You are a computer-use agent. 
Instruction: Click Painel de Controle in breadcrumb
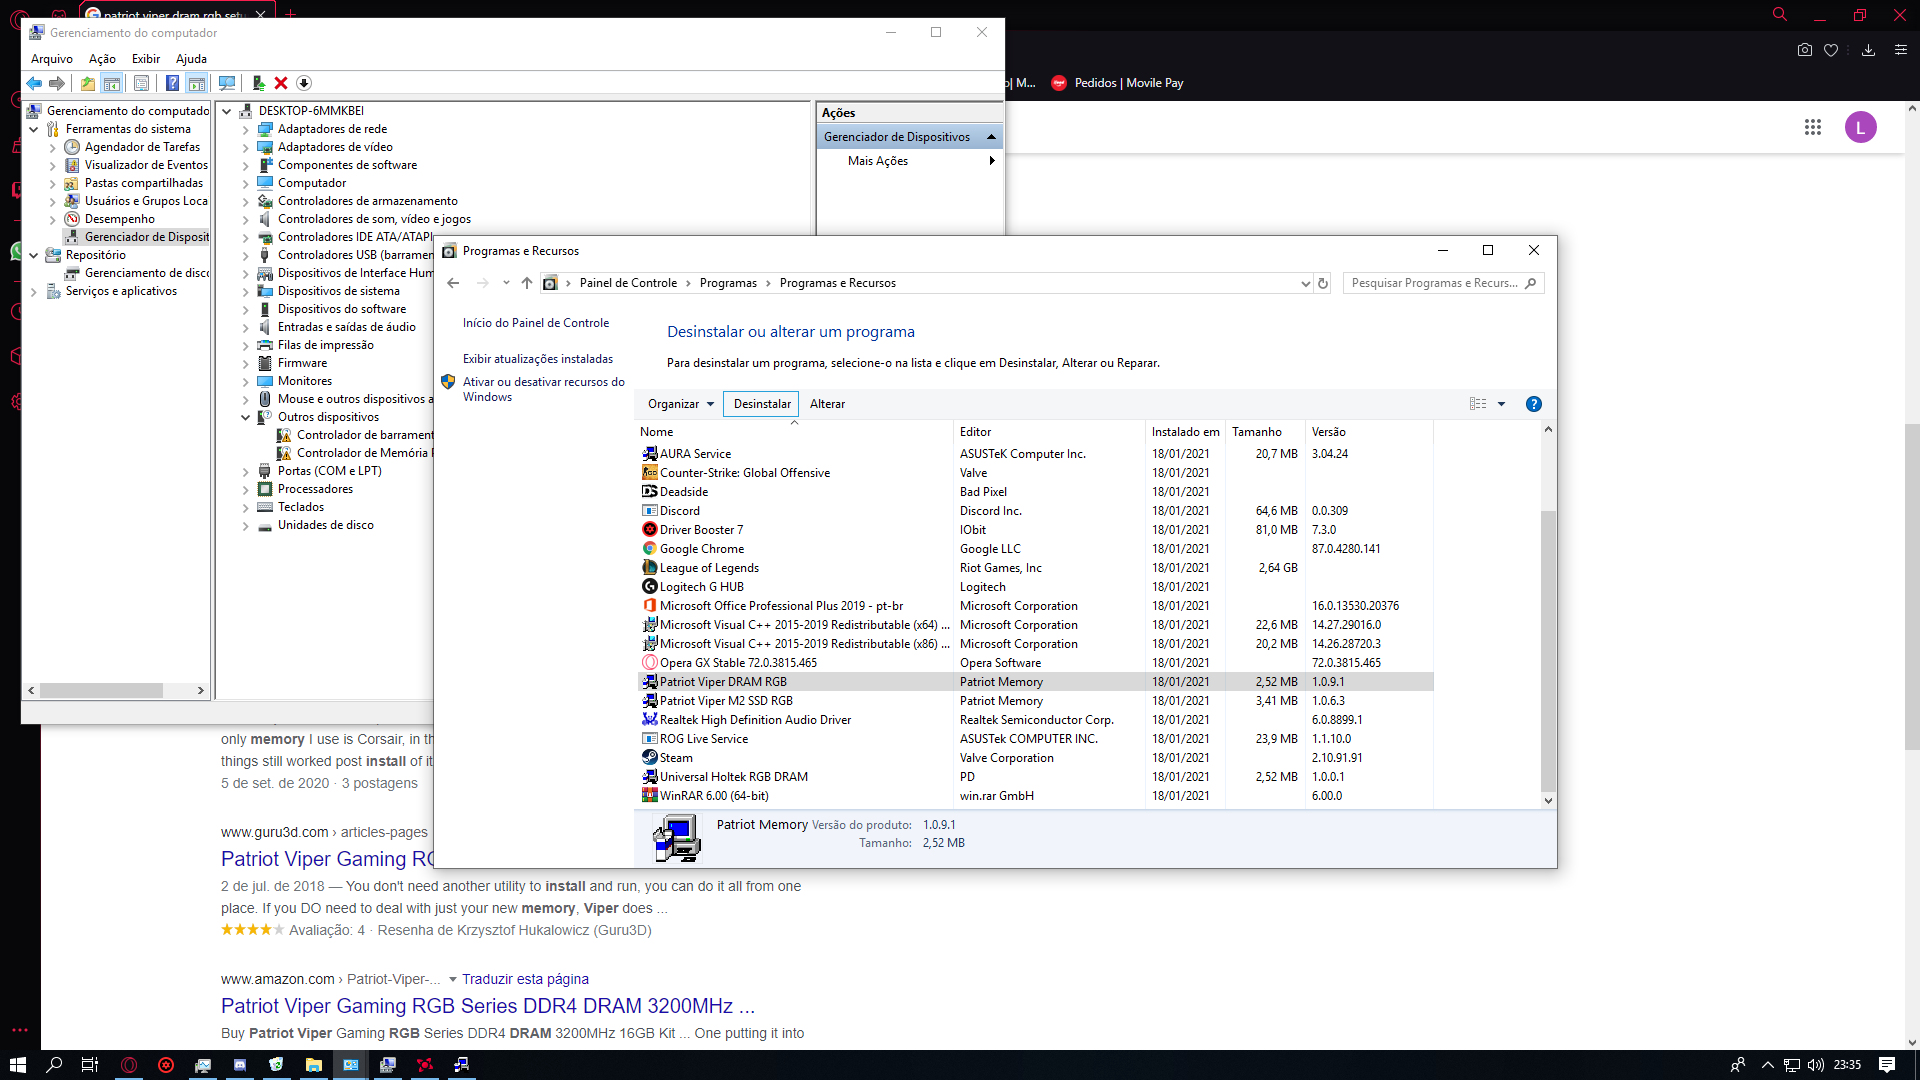click(628, 284)
